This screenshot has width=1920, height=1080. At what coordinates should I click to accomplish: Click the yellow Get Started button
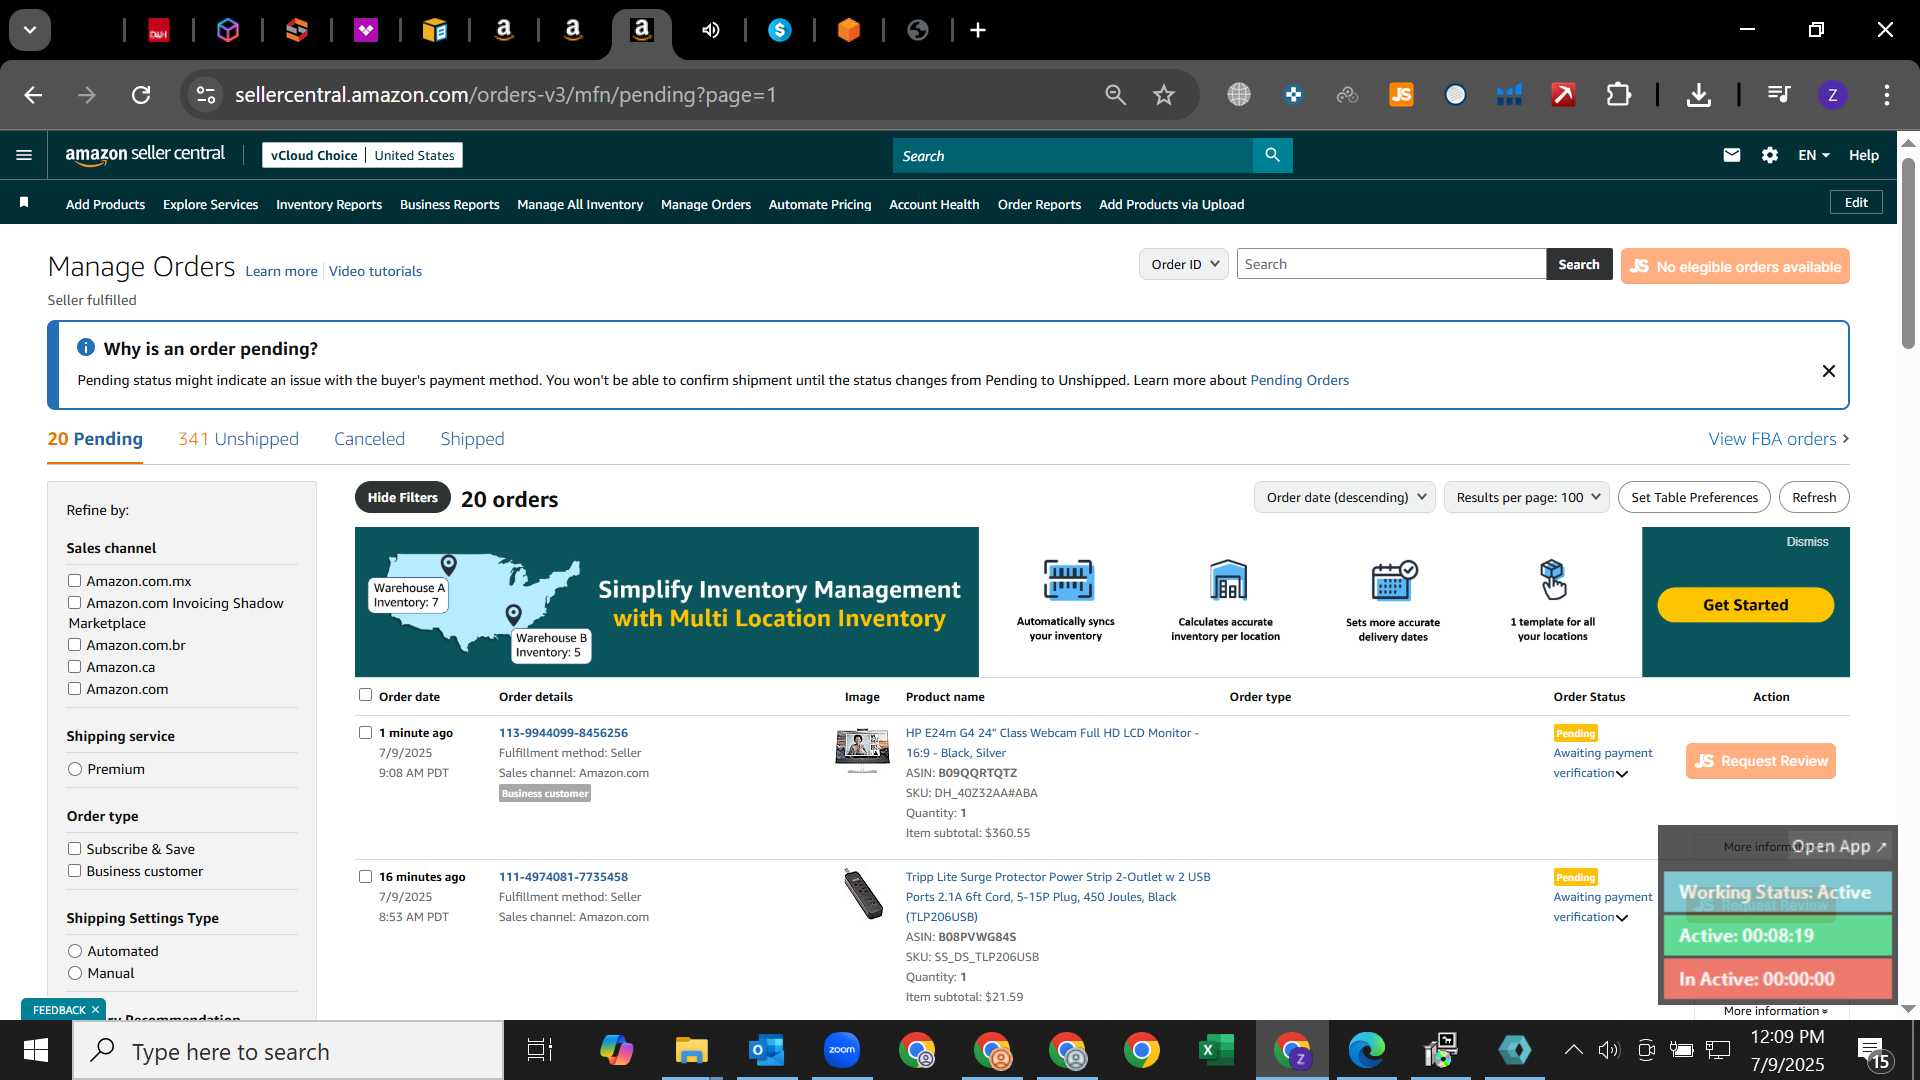pyautogui.click(x=1745, y=605)
